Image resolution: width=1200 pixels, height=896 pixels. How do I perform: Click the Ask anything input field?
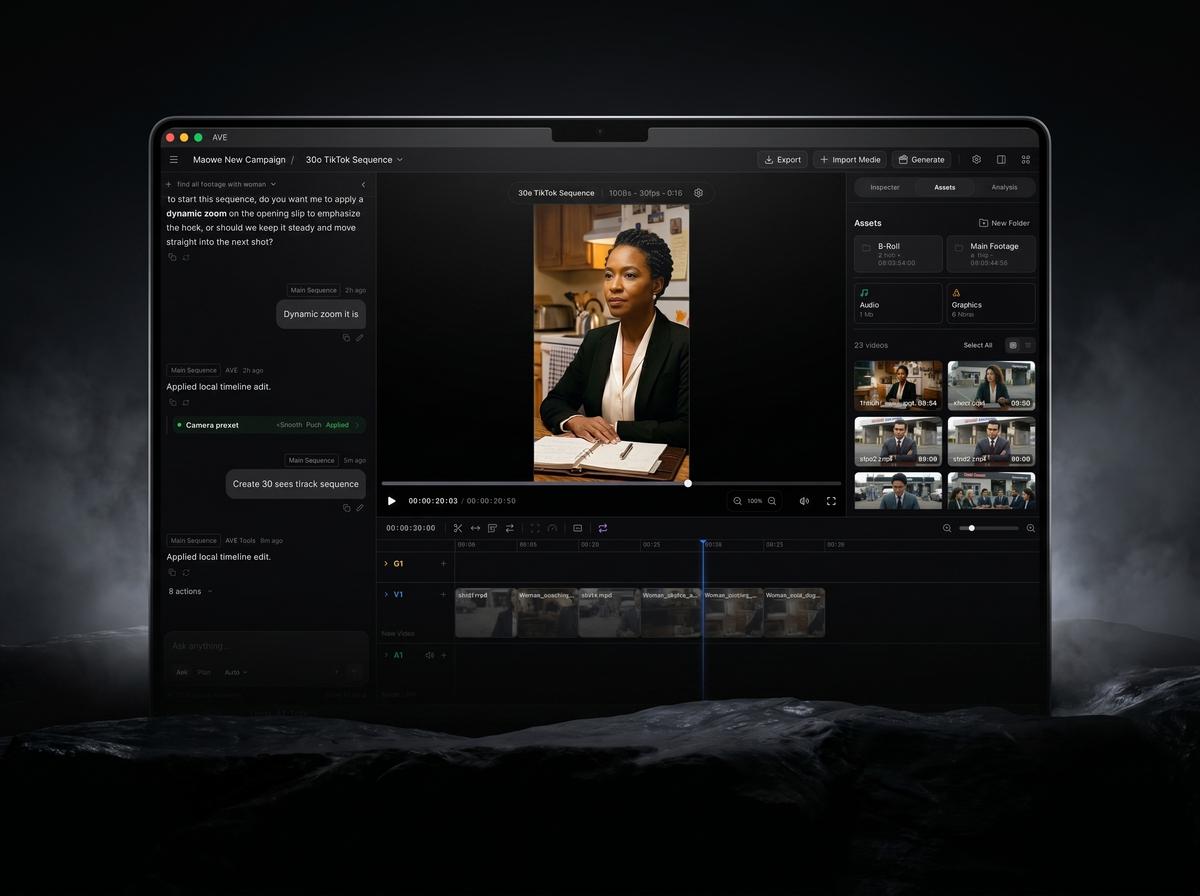click(x=266, y=646)
